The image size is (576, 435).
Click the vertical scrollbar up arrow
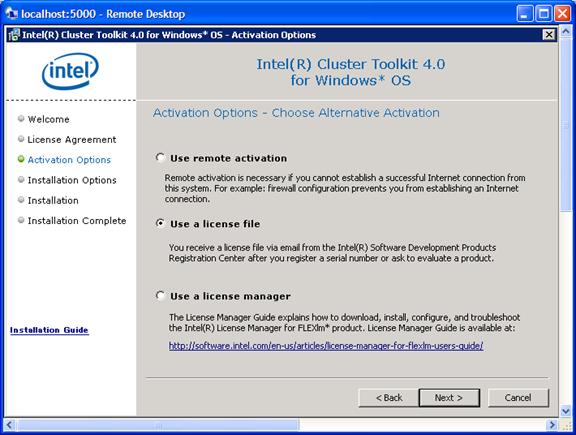(565, 32)
